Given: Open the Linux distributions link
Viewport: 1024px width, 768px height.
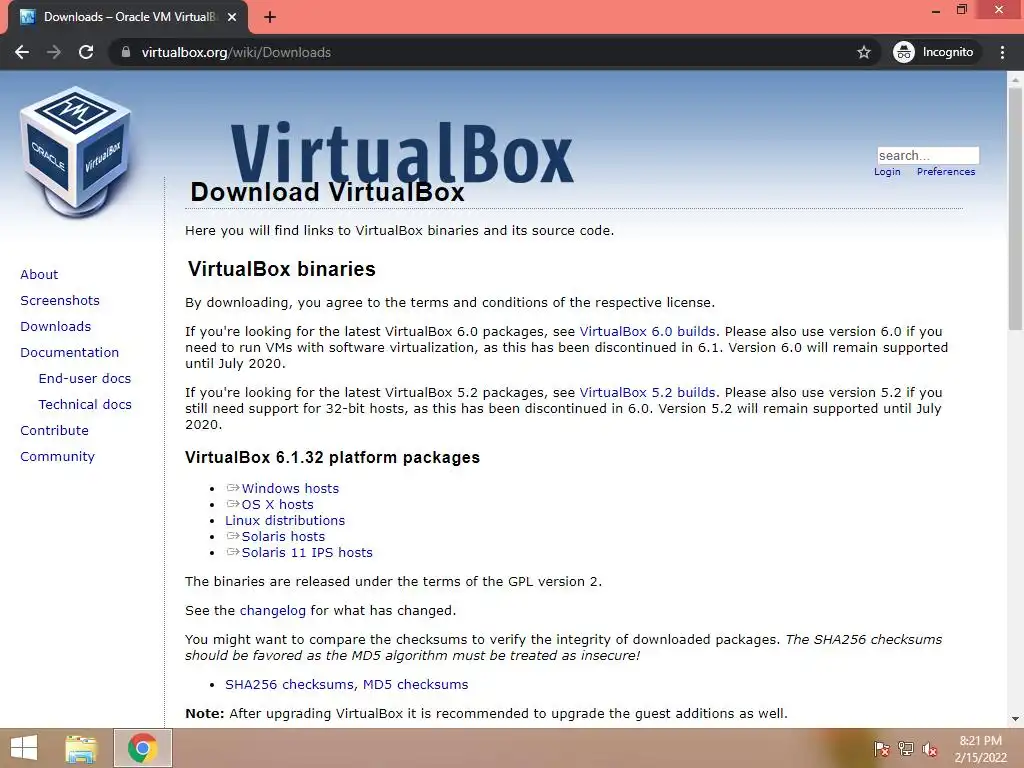Looking at the screenshot, I should click(285, 520).
